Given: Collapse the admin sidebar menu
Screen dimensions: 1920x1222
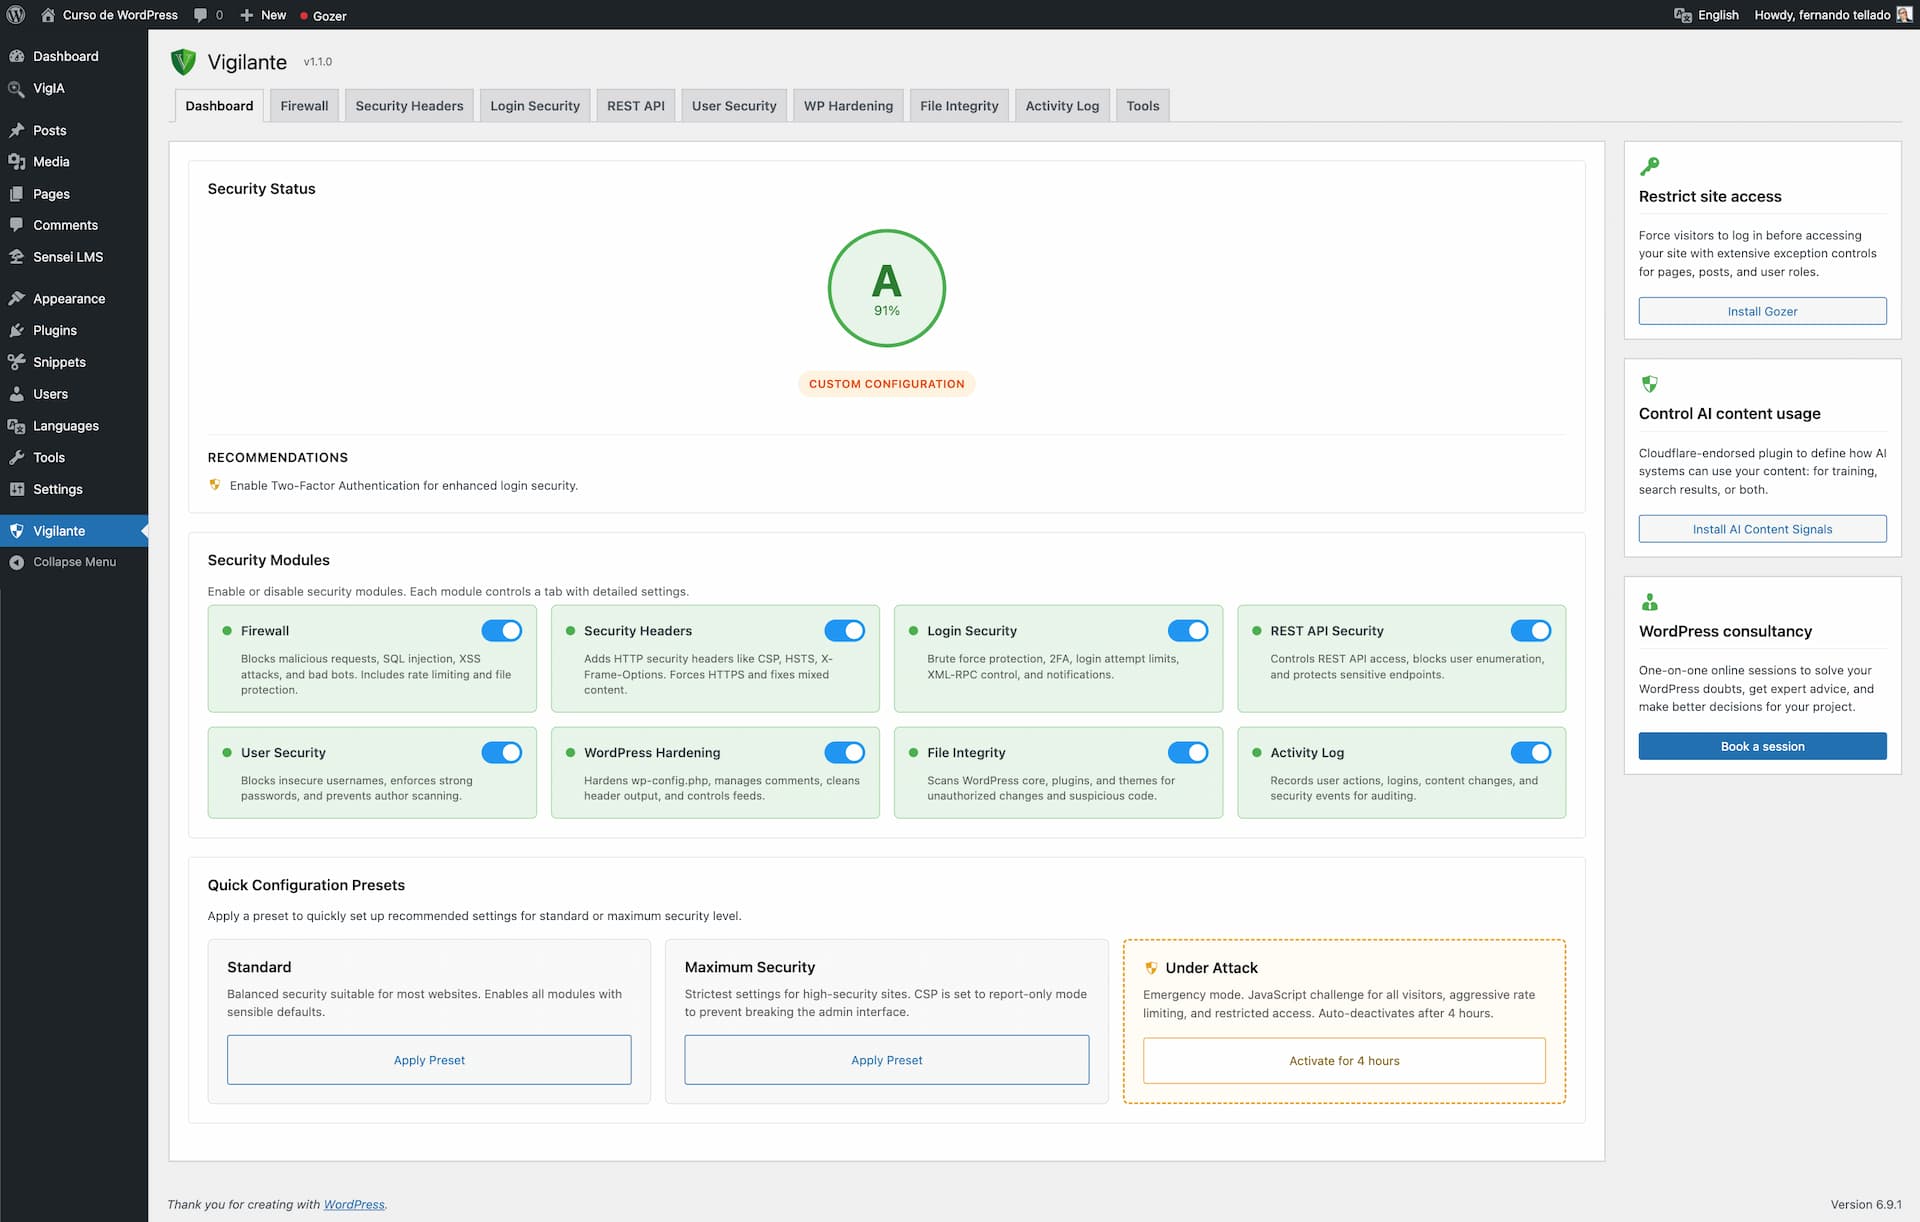Looking at the screenshot, I should pyautogui.click(x=73, y=561).
